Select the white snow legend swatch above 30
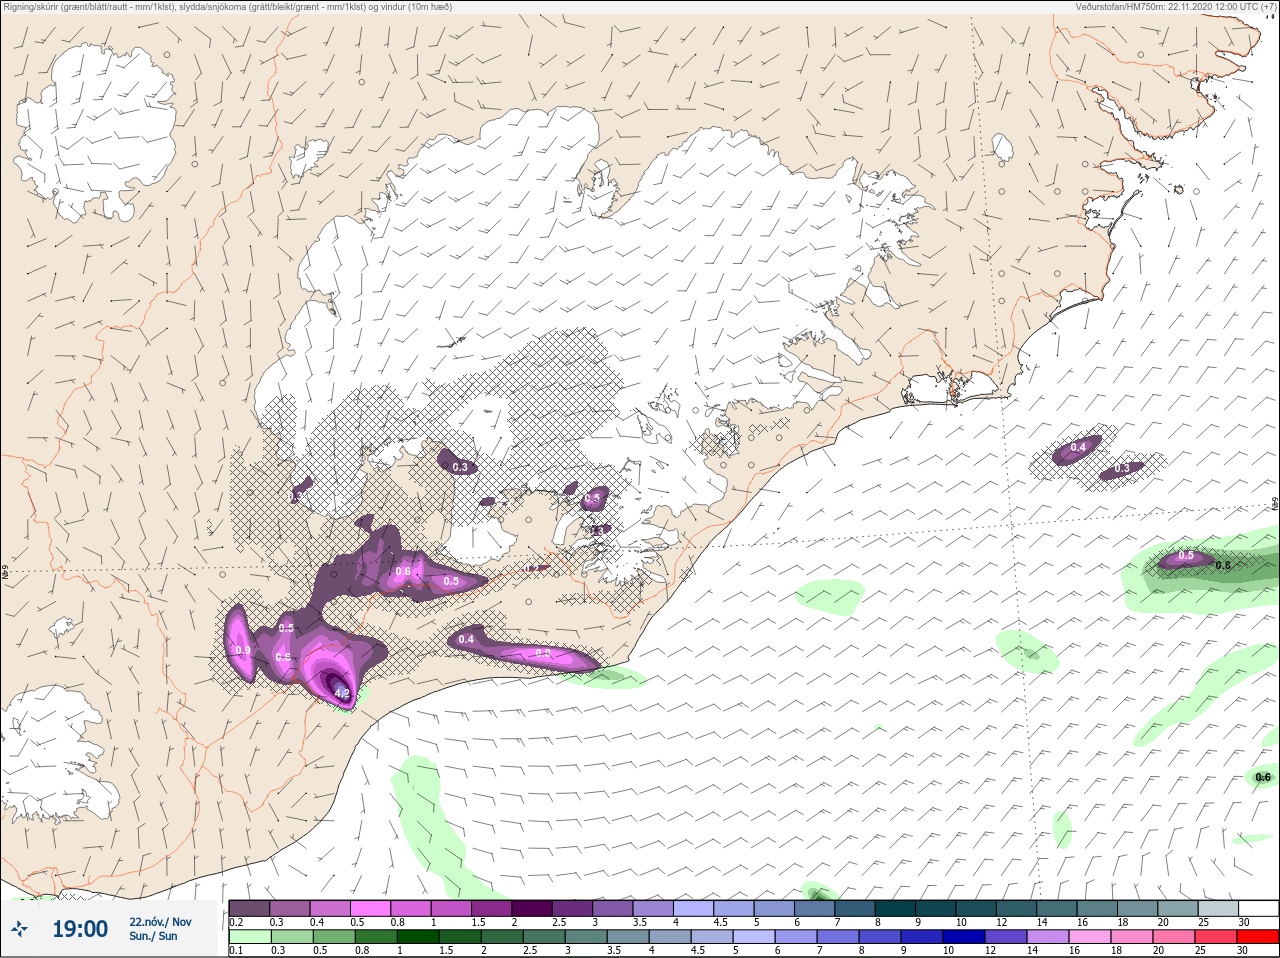This screenshot has height=958, width=1280. (x=1258, y=908)
